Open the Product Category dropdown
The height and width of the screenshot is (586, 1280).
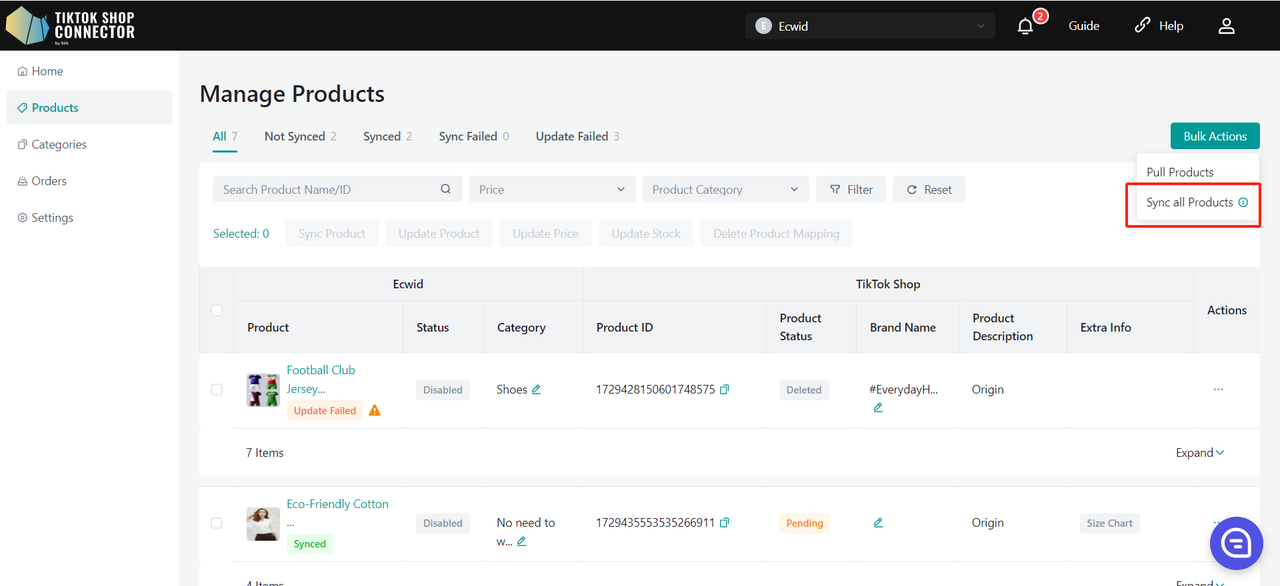(725, 189)
